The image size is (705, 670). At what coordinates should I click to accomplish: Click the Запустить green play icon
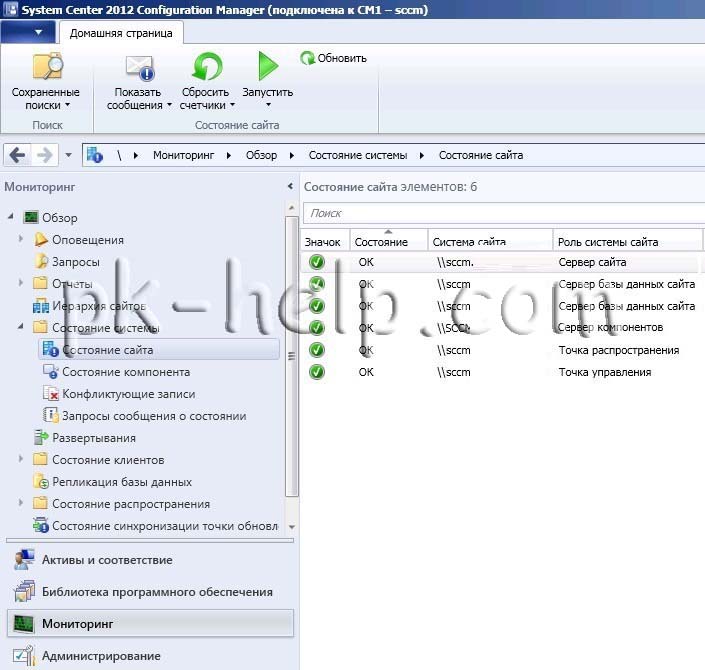pos(268,66)
